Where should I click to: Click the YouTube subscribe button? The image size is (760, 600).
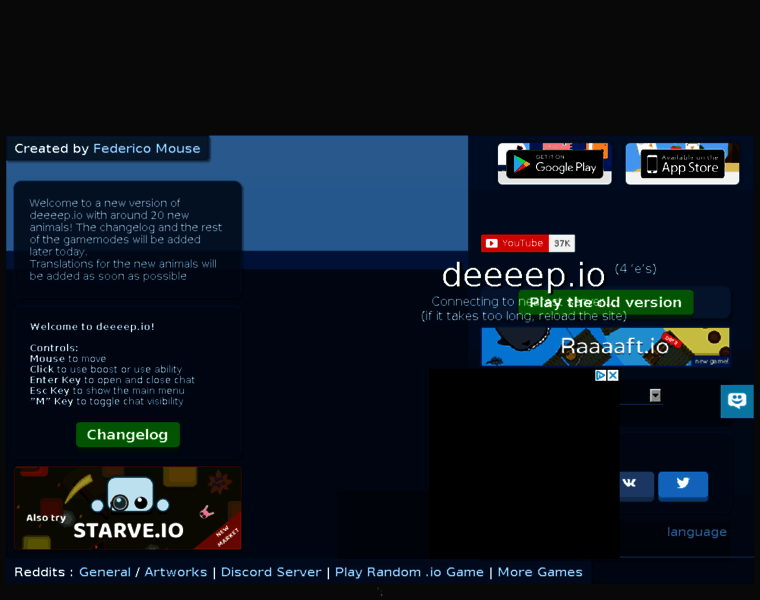(515, 243)
